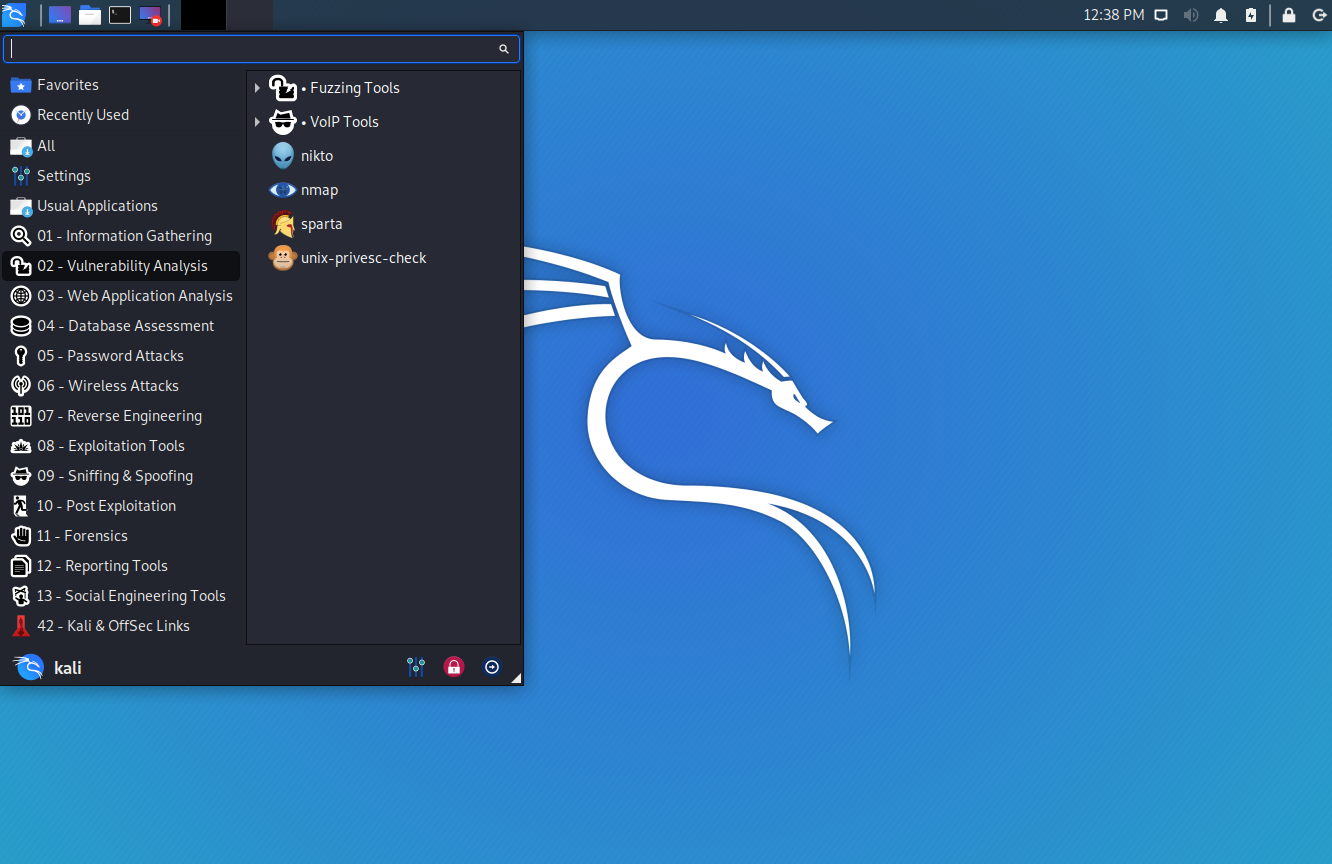This screenshot has width=1332, height=864.
Task: Select 01 - Information Gathering category
Action: (121, 235)
